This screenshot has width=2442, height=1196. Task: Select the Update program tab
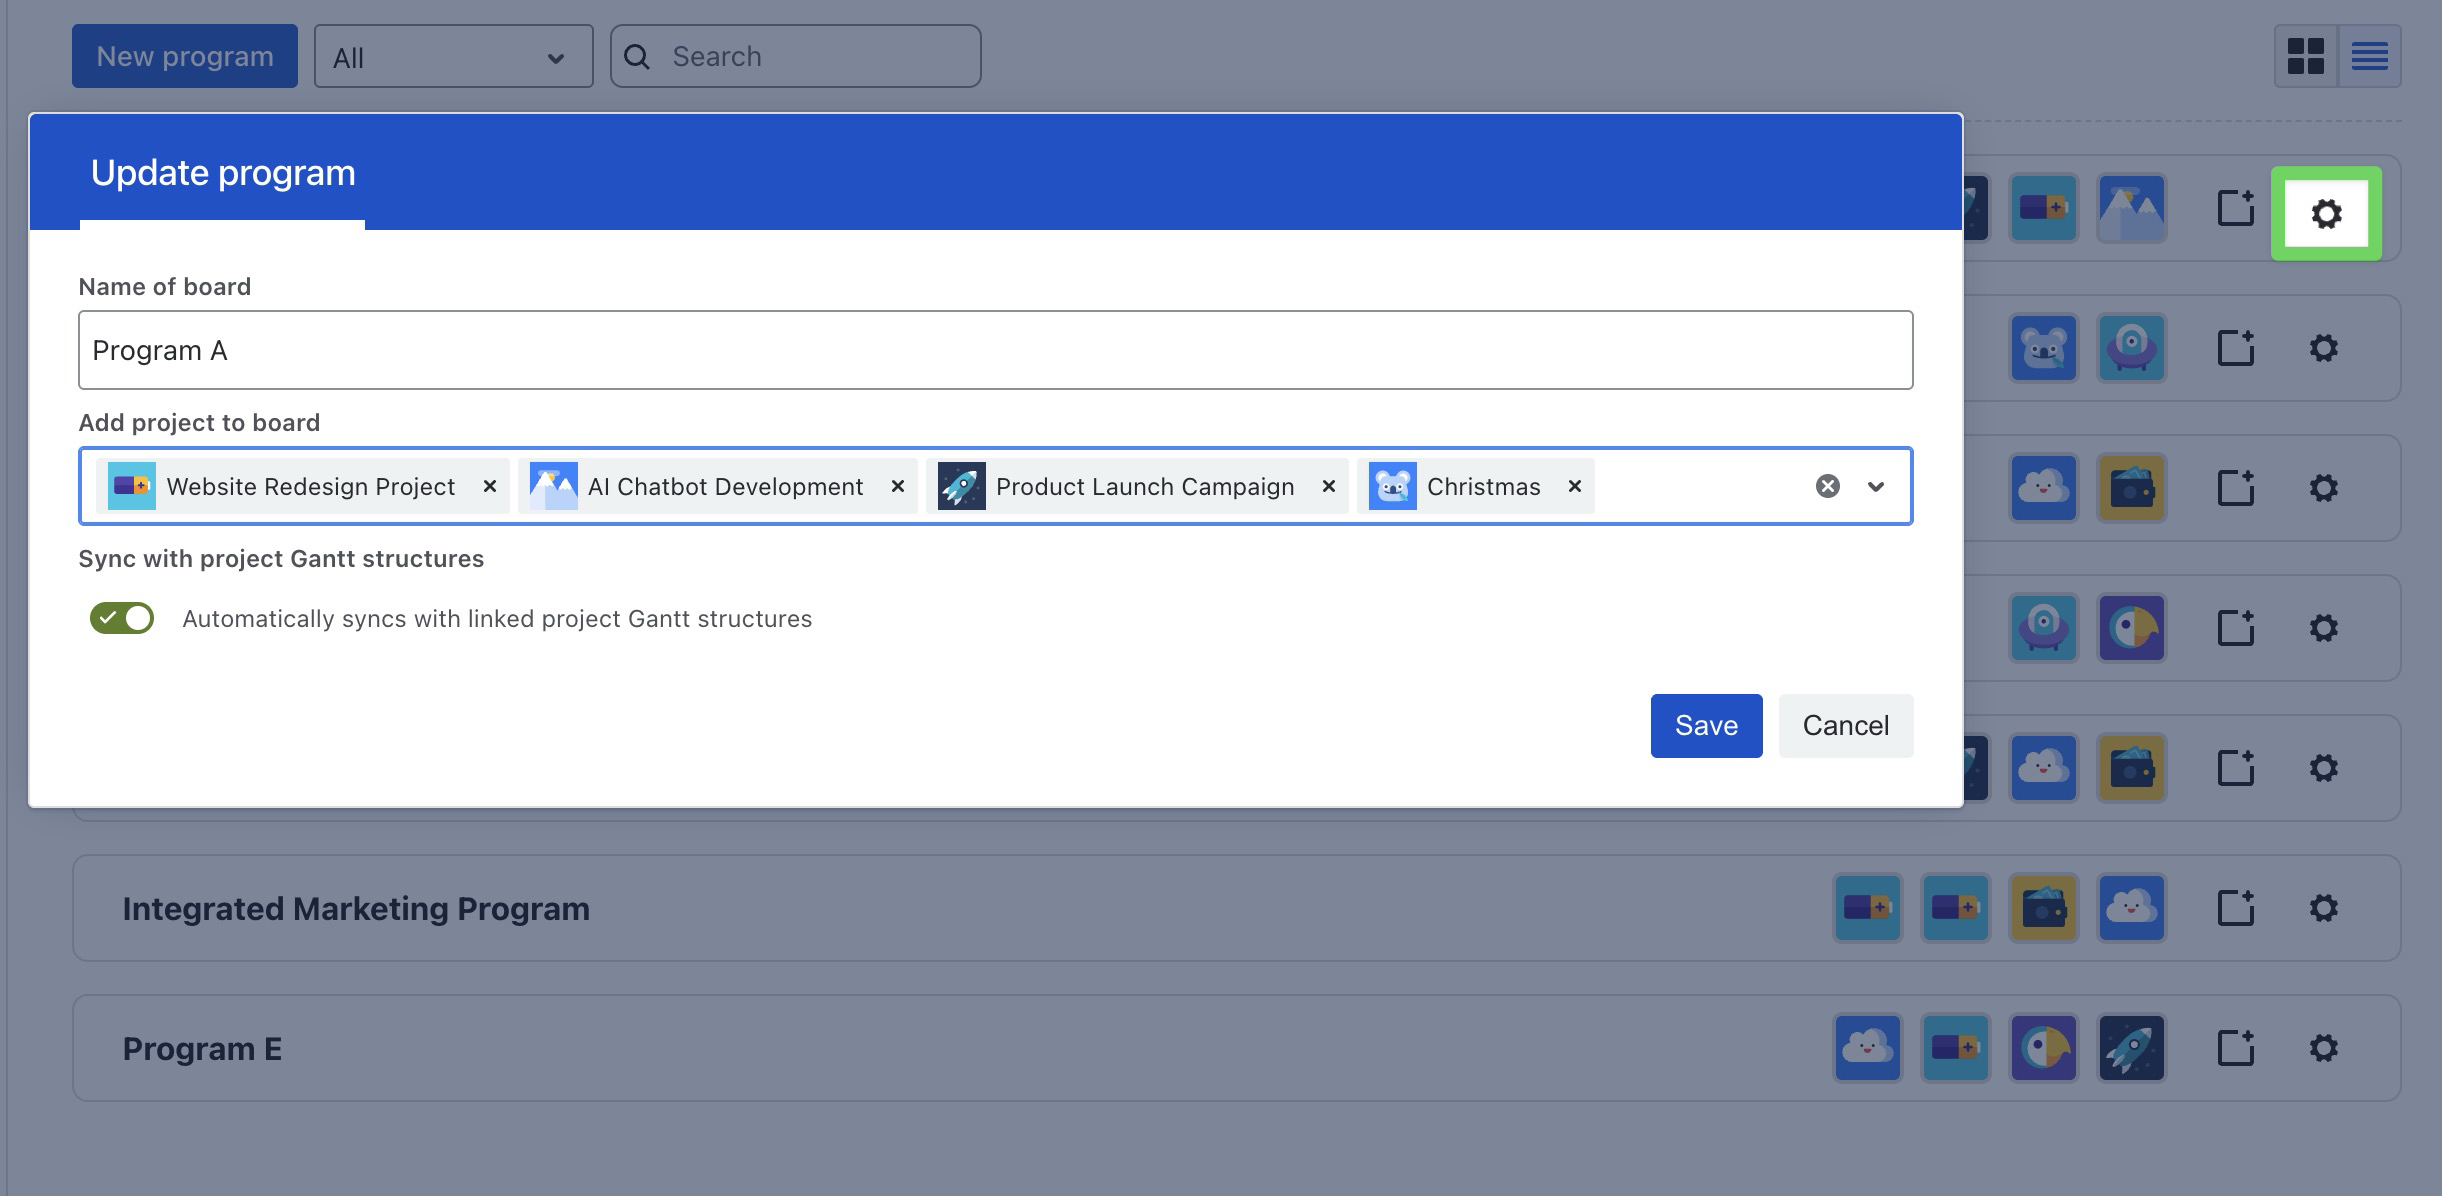point(222,173)
